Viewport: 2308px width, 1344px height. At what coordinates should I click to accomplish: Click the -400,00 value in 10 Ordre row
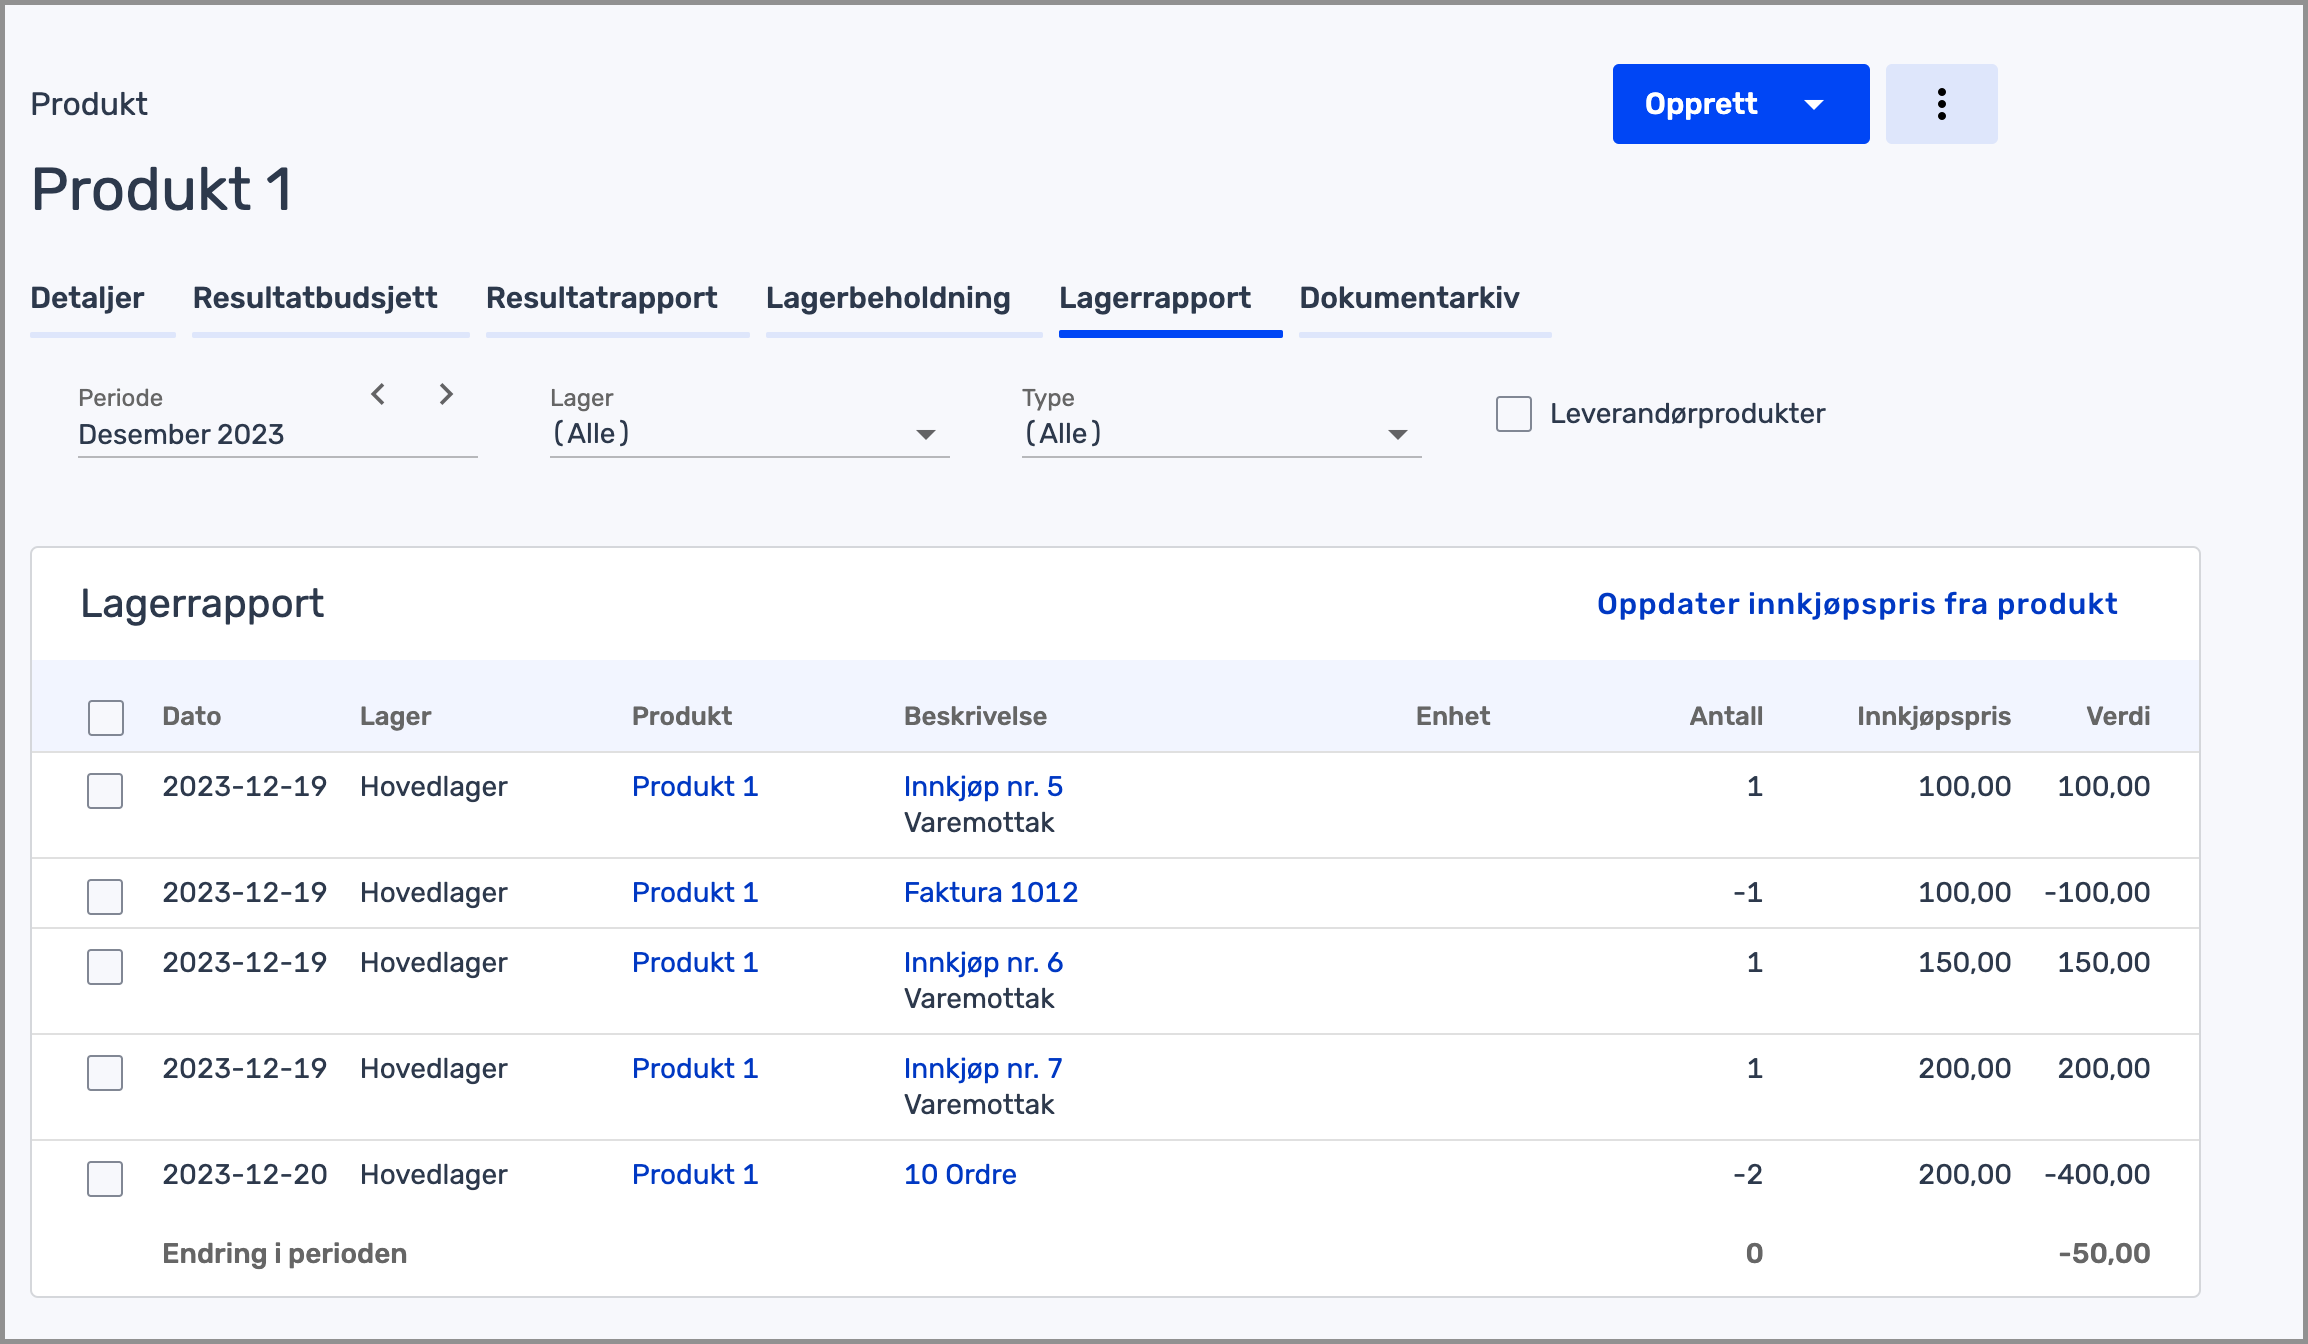coord(2097,1175)
